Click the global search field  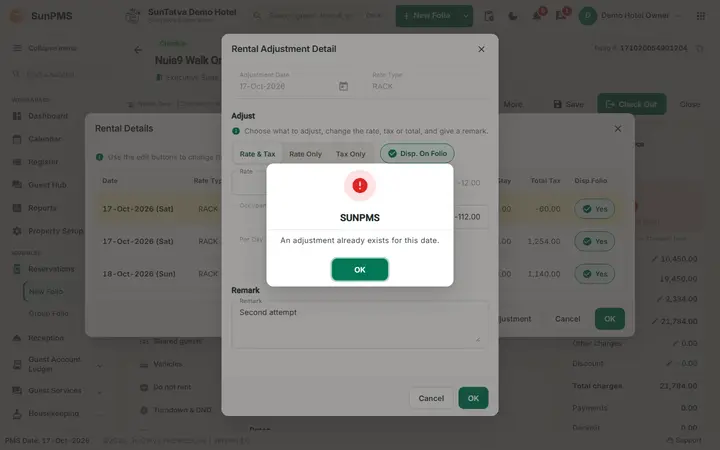tap(318, 16)
